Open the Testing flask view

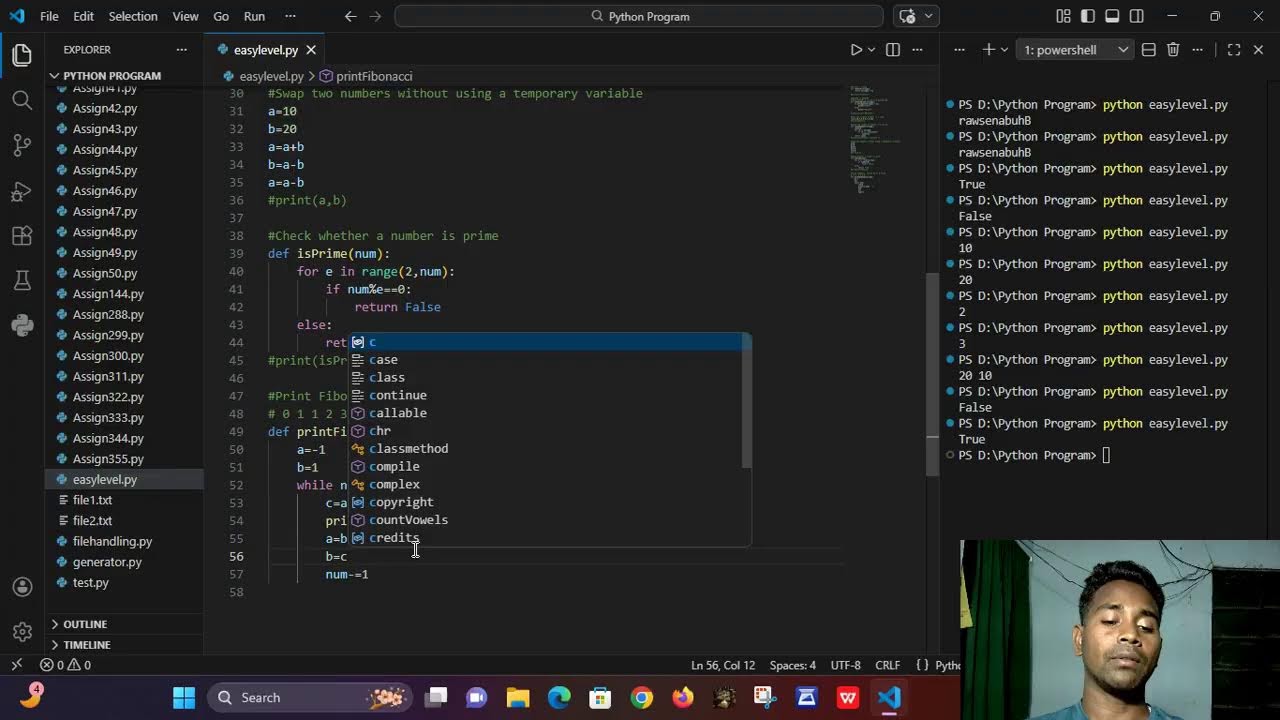coord(22,281)
